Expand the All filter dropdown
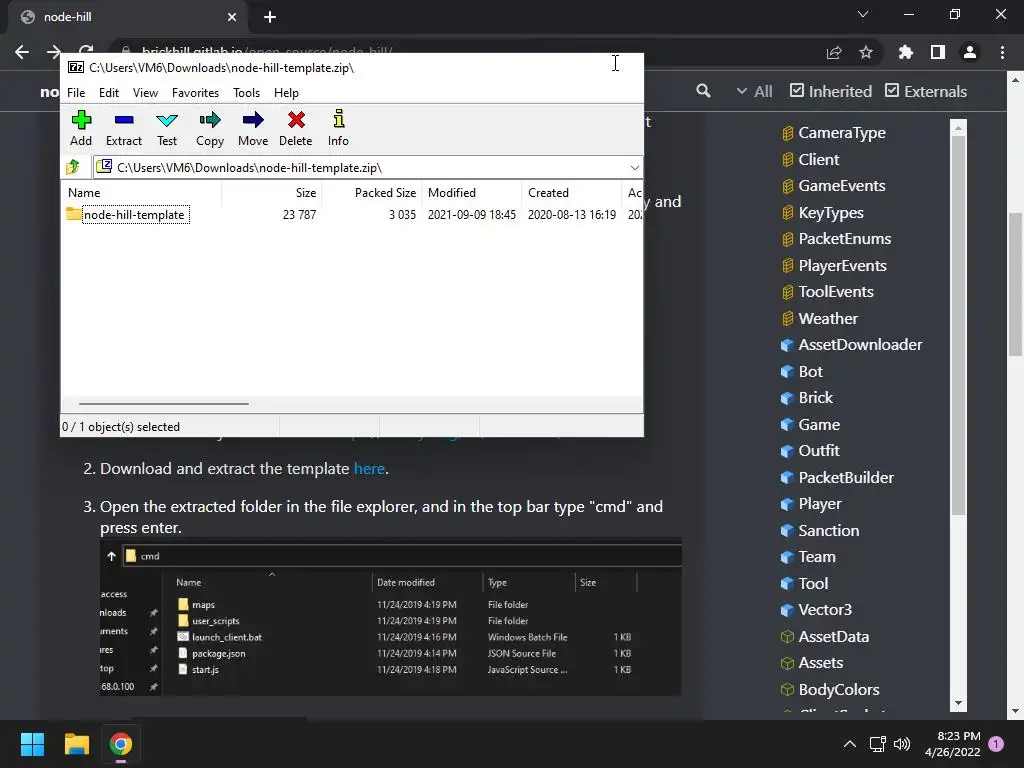This screenshot has width=1024, height=768. click(754, 91)
